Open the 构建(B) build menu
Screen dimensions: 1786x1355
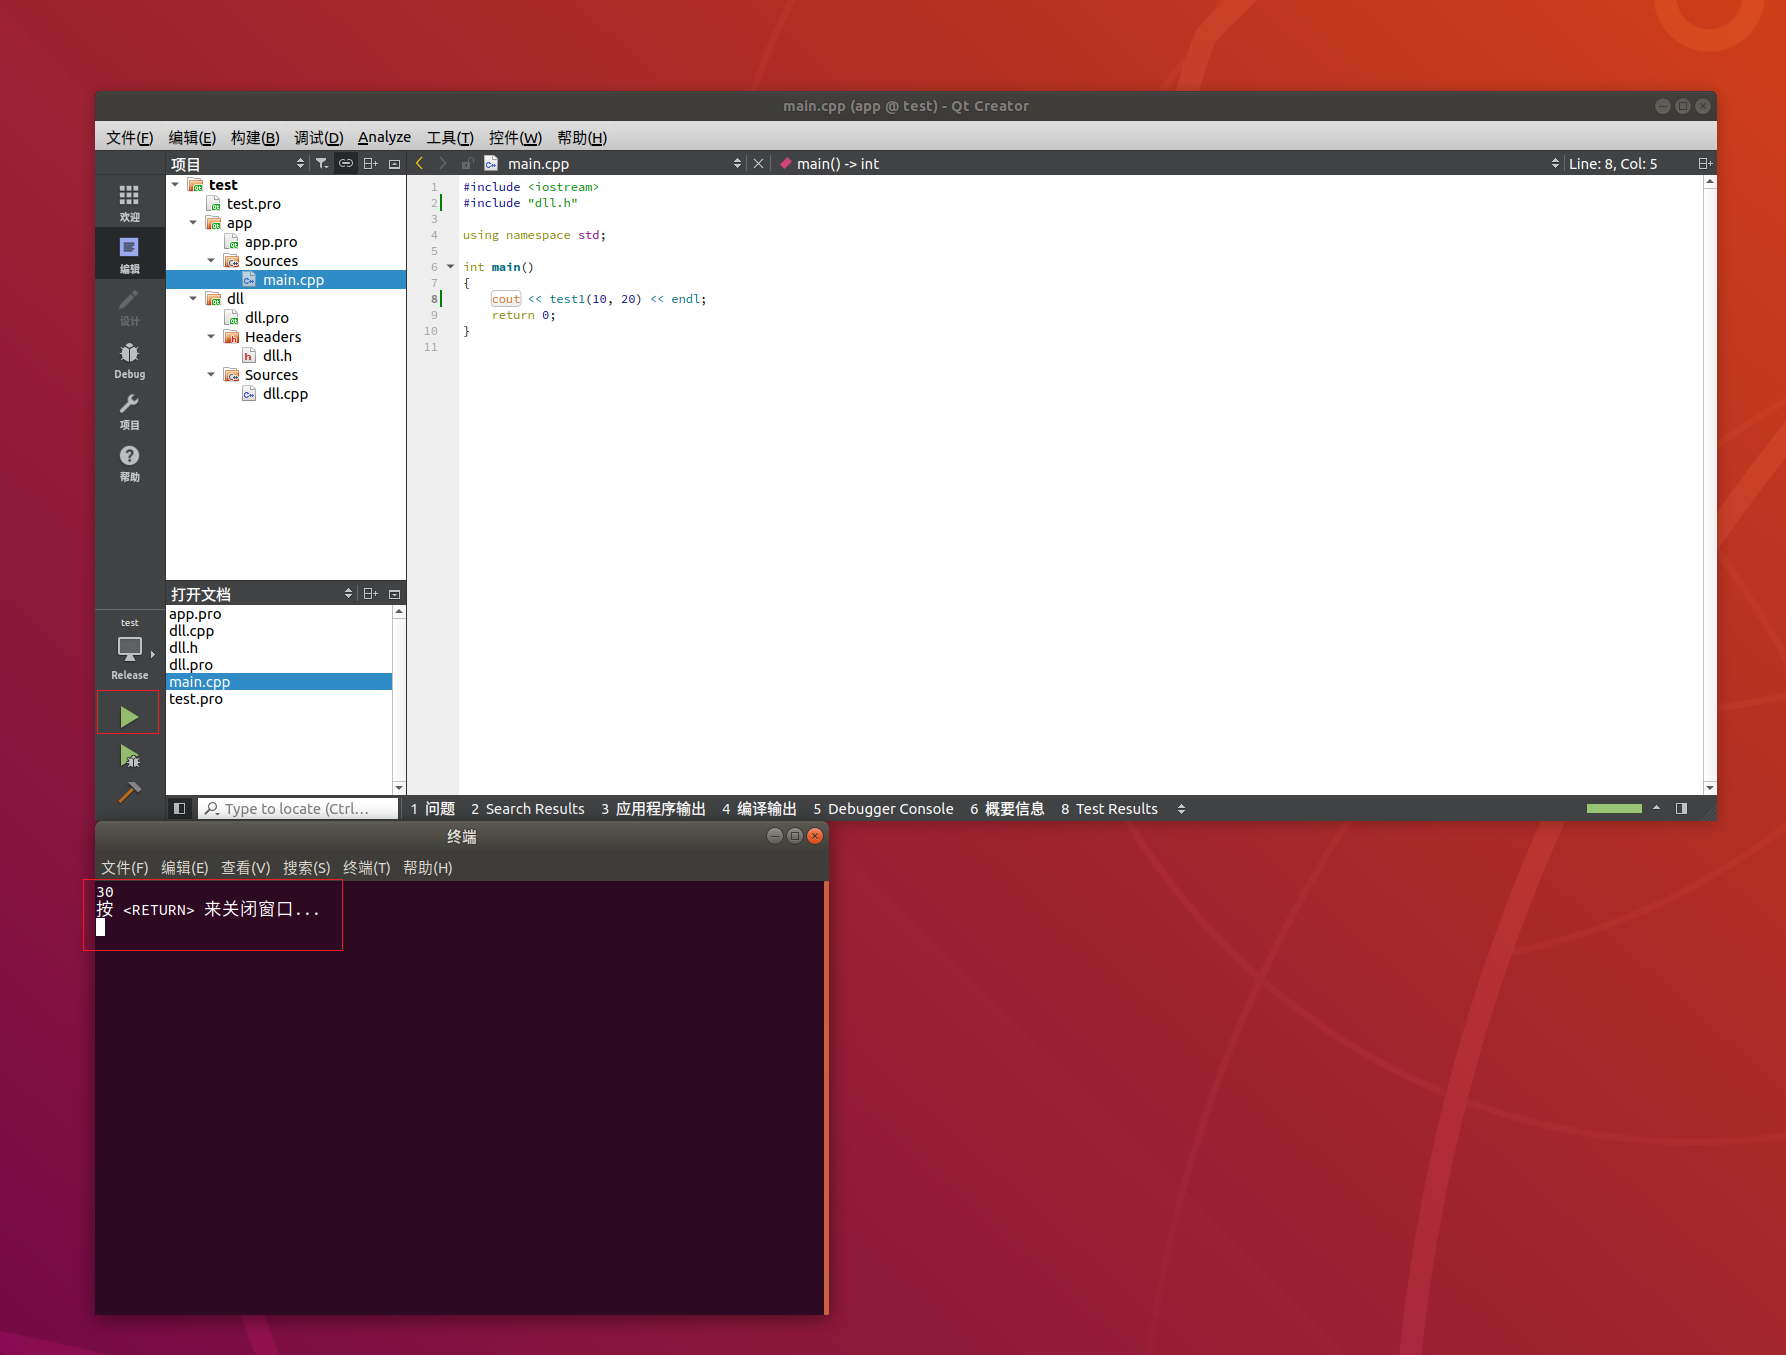coord(255,137)
